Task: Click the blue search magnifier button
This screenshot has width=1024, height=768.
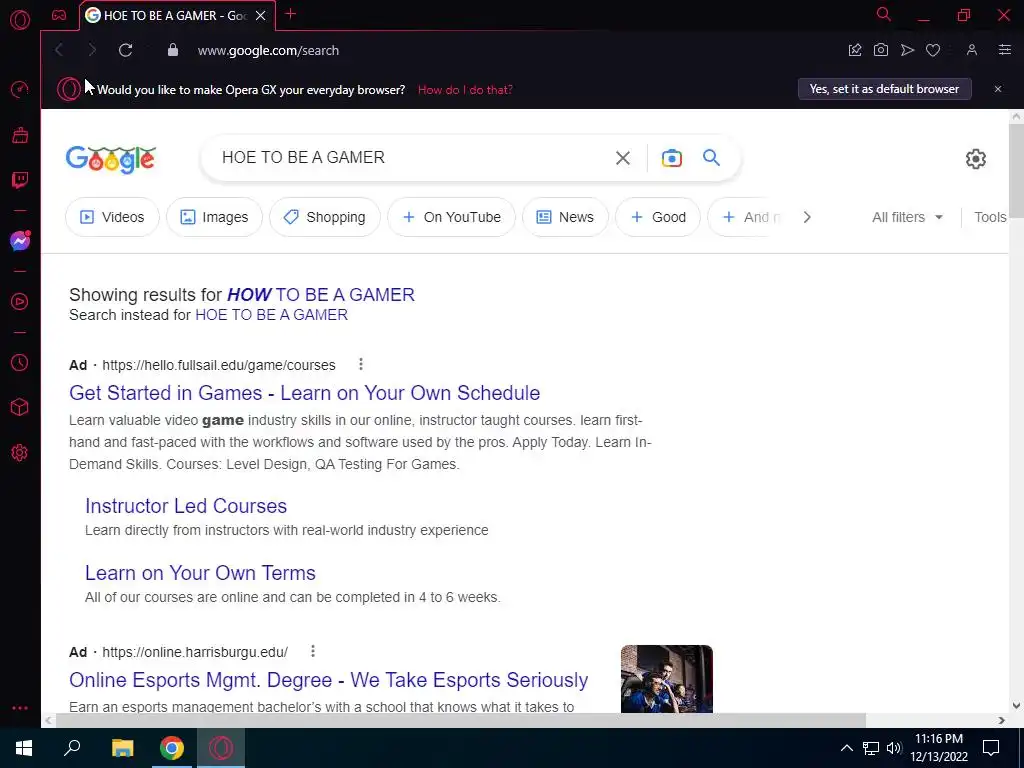Action: (x=711, y=157)
